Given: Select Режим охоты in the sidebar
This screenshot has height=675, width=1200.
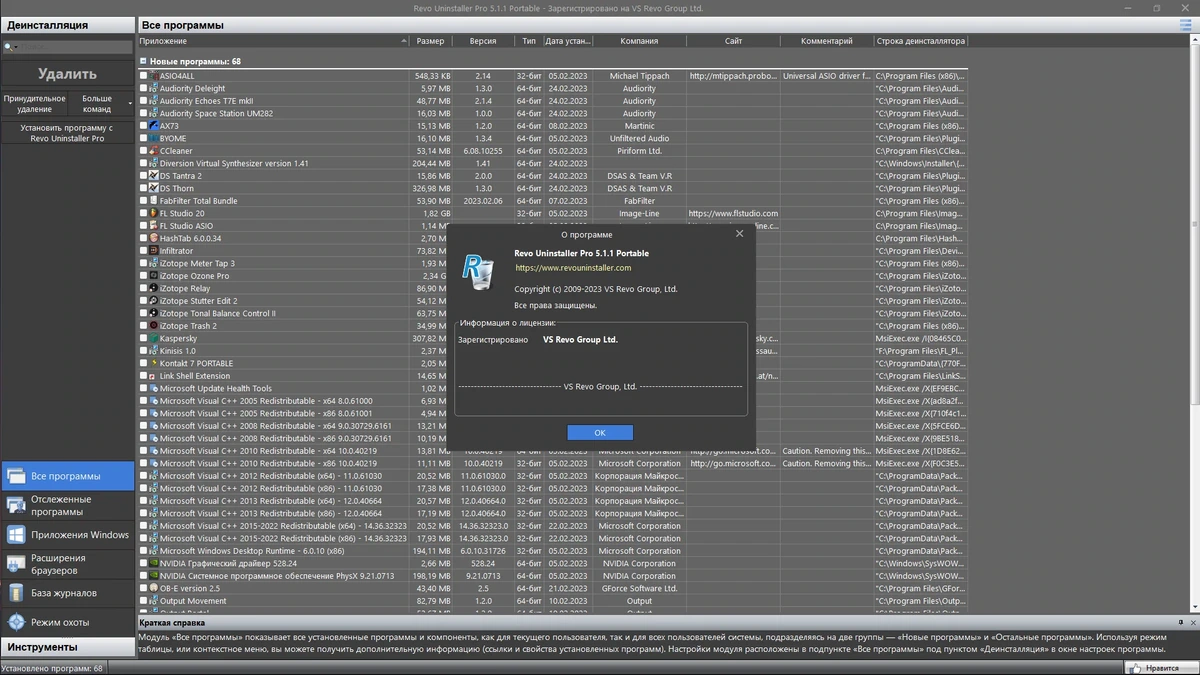Looking at the screenshot, I should pos(67,622).
